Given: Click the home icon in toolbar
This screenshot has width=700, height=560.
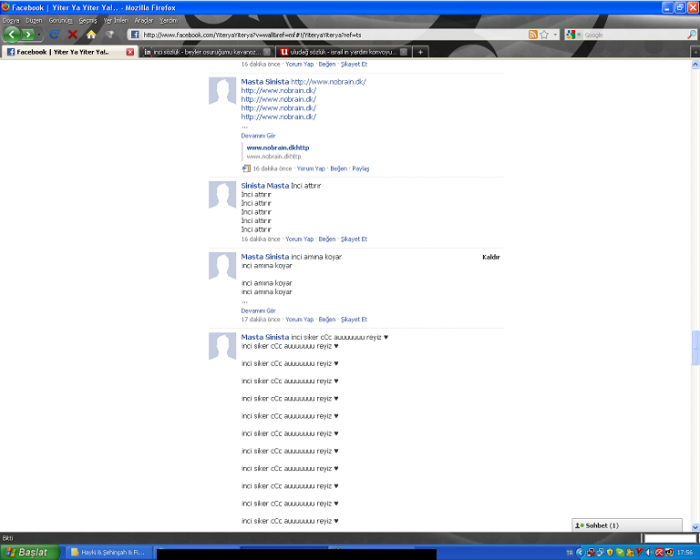Looking at the screenshot, I should (x=89, y=34).
